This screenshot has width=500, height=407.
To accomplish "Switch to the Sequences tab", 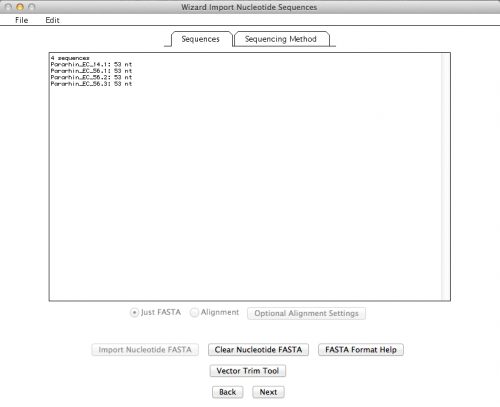I will [x=200, y=39].
